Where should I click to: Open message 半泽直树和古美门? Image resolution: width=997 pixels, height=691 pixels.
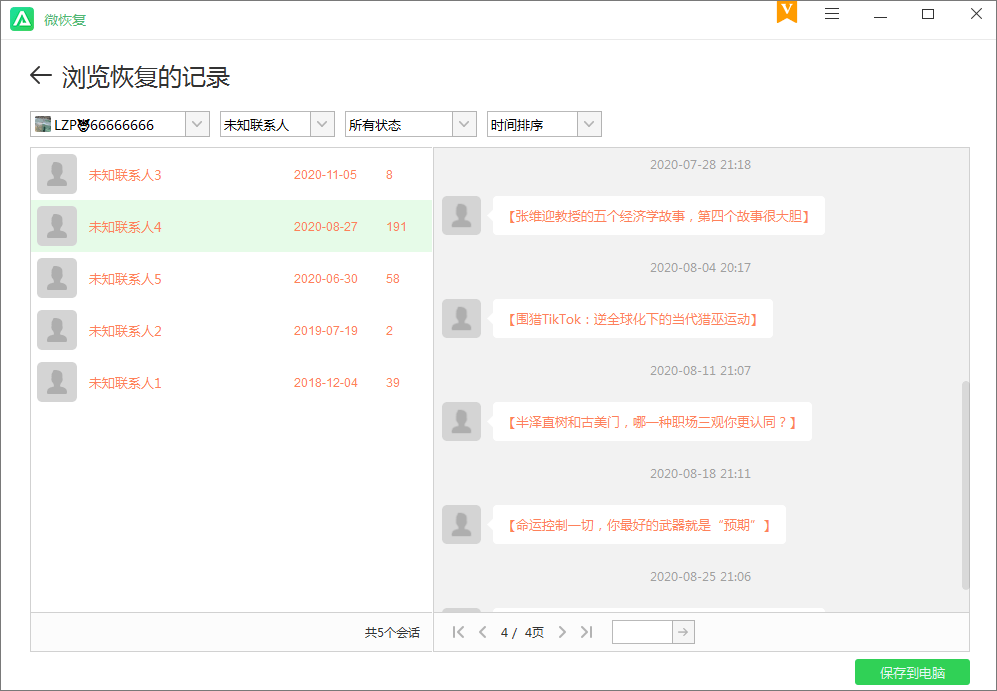pos(652,421)
